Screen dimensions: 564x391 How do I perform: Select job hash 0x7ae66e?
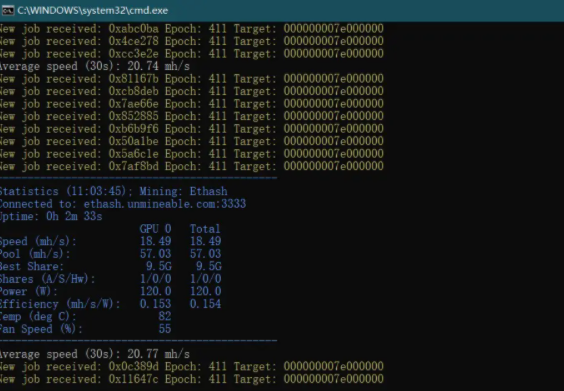coord(133,104)
